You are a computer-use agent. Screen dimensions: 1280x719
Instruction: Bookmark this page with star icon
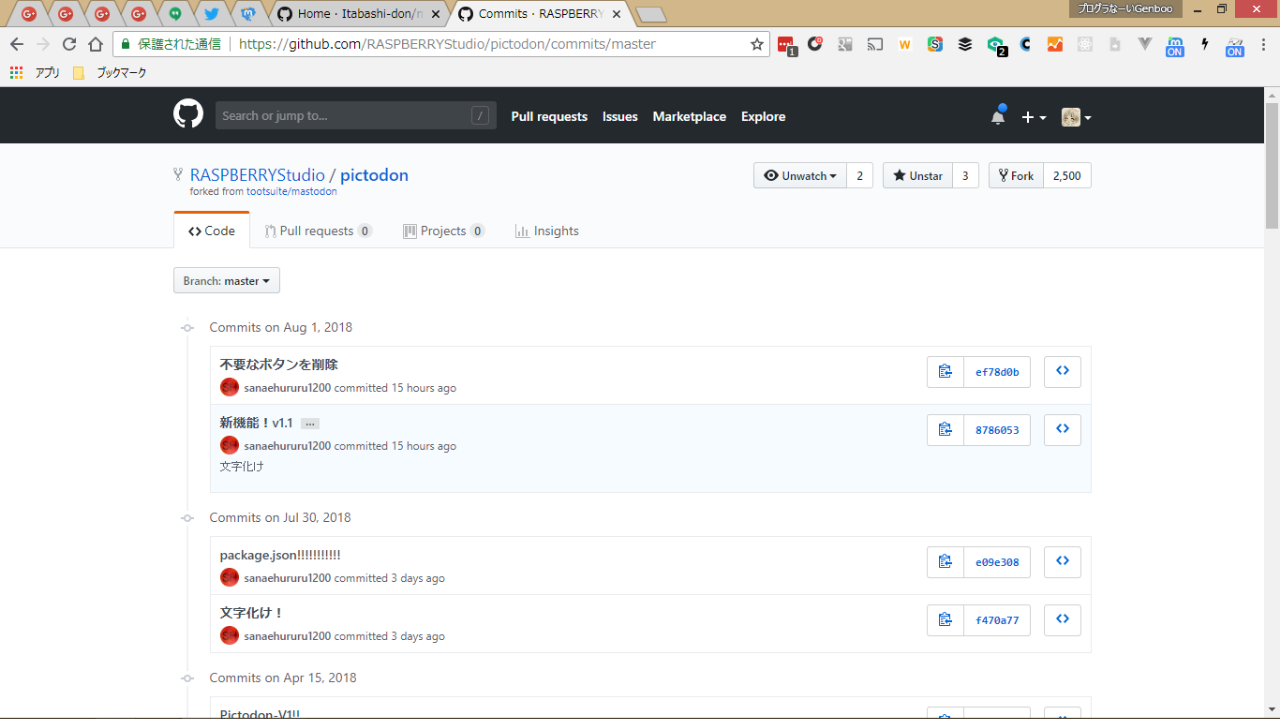(757, 44)
